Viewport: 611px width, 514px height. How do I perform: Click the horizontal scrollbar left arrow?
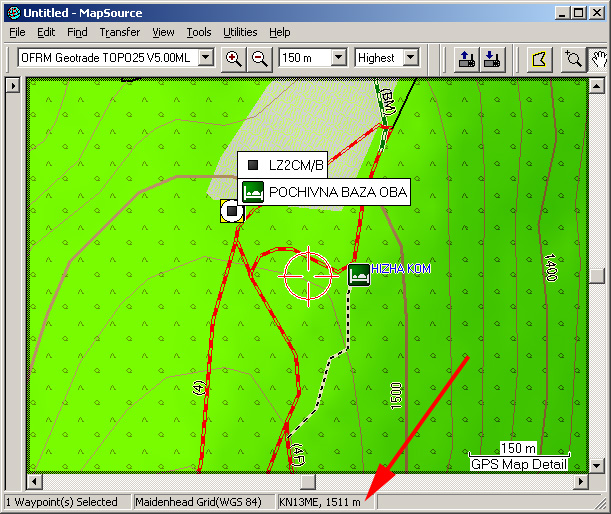35,482
